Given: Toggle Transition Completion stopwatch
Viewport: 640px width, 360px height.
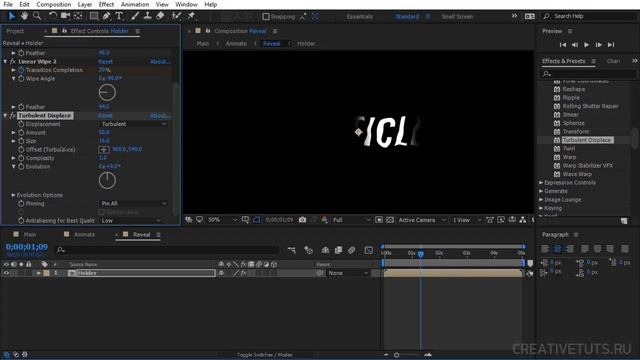Looking at the screenshot, I should click(x=21, y=70).
